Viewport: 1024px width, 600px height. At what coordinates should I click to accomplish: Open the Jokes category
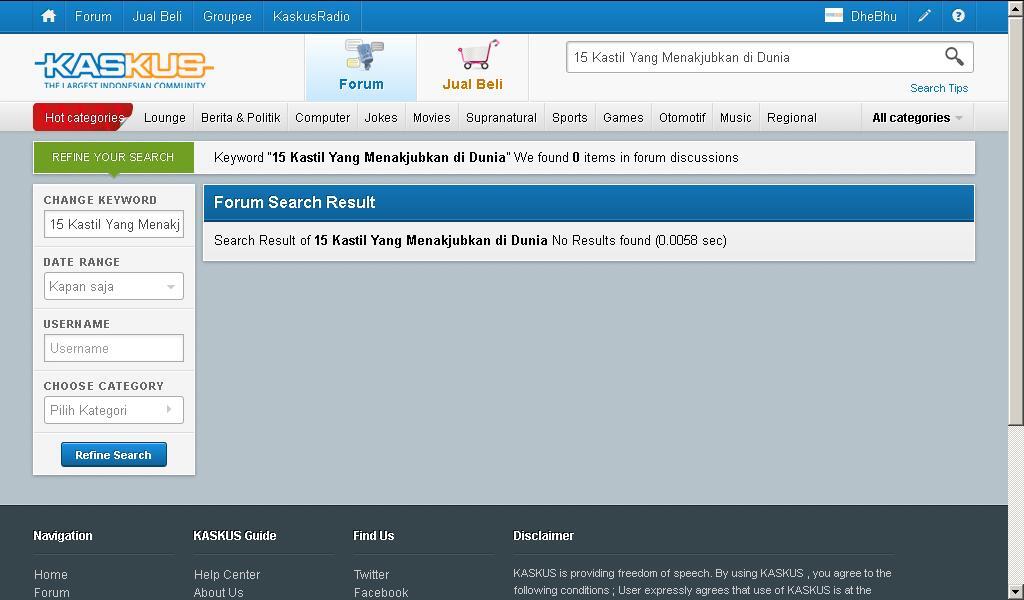[381, 118]
